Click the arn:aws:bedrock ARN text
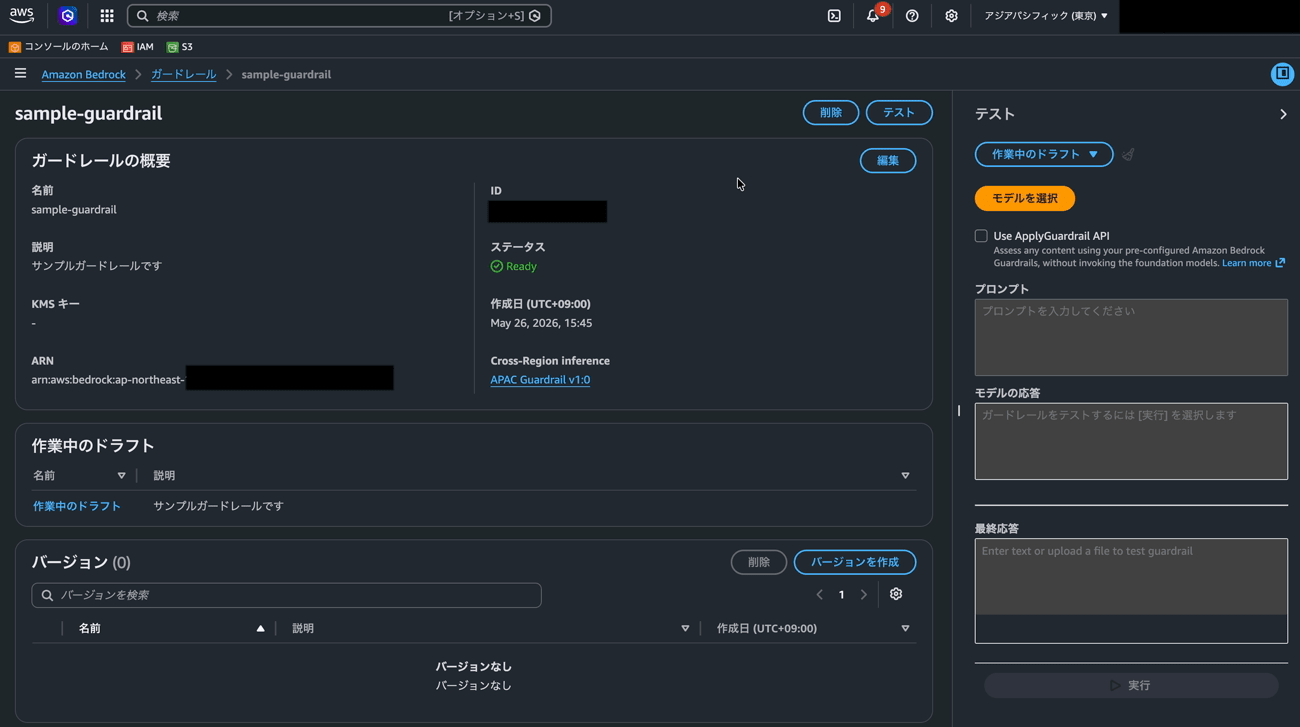 point(108,380)
